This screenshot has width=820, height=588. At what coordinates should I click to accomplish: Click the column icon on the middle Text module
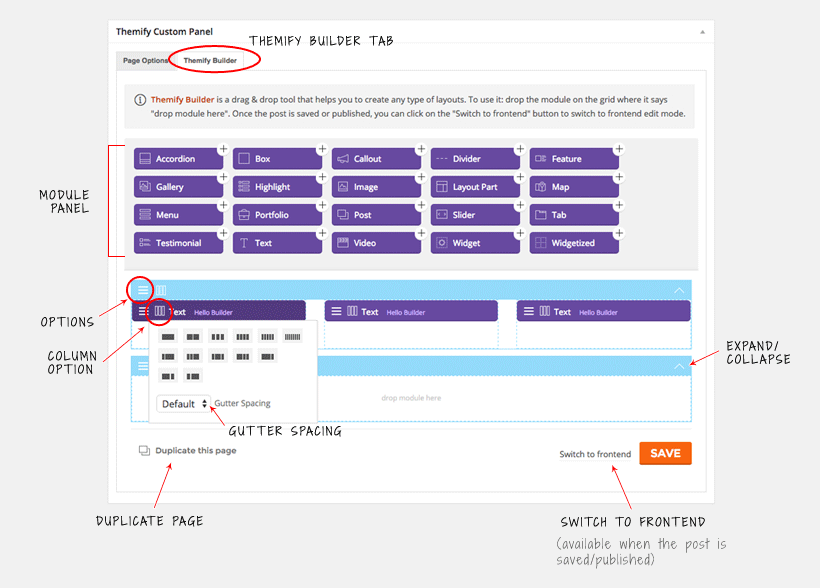click(352, 311)
